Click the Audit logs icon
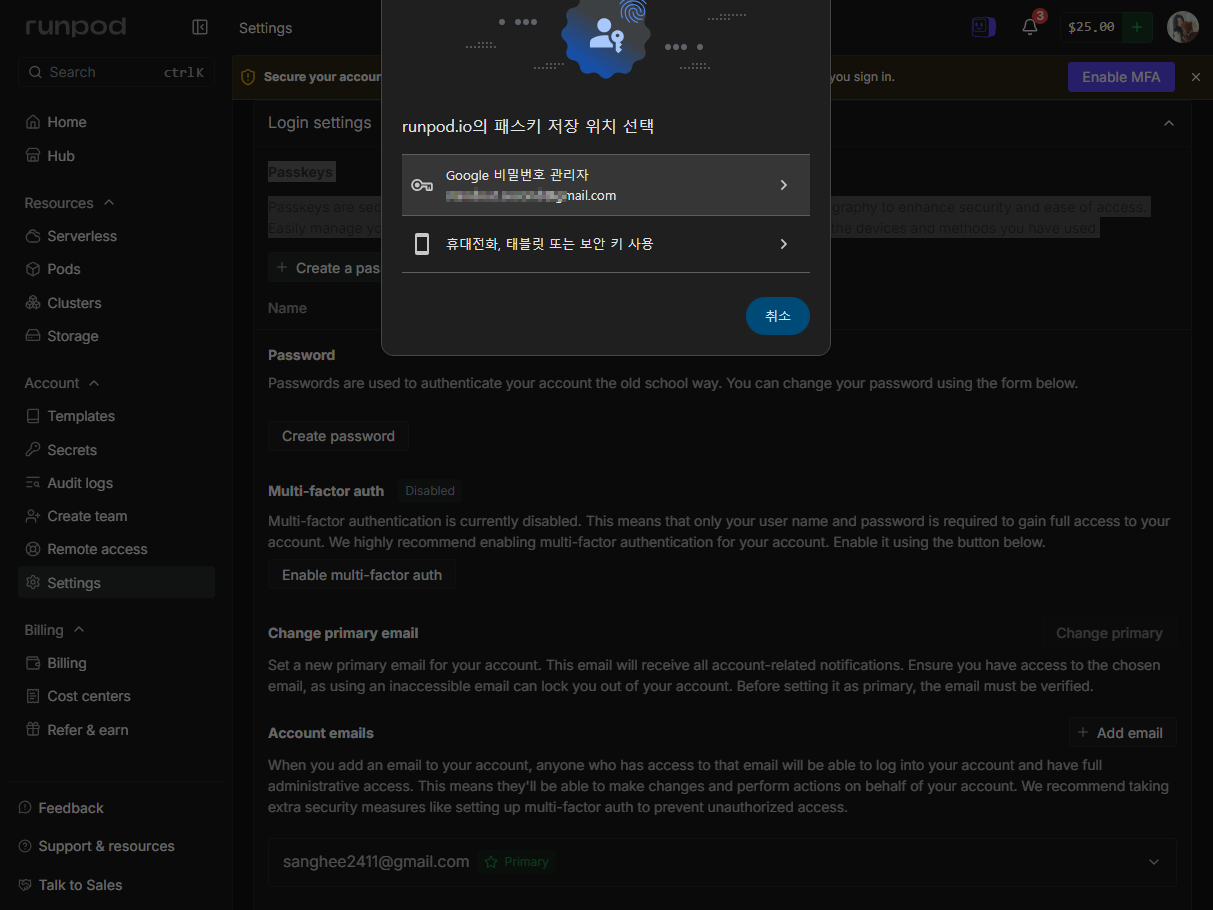The height and width of the screenshot is (910, 1213). coord(33,483)
